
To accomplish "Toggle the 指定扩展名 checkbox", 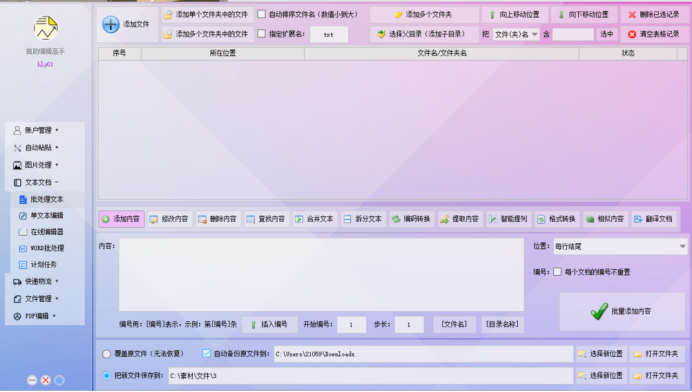I will point(261,34).
